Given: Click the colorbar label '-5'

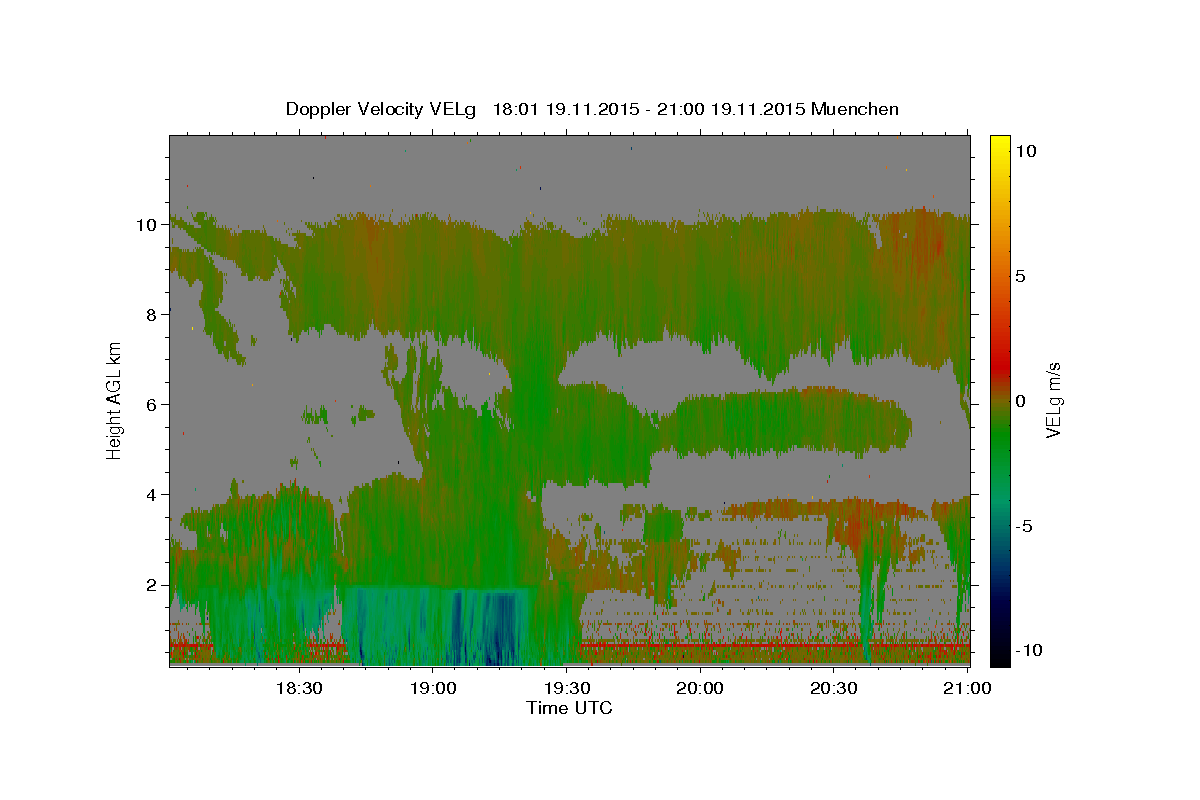Looking at the screenshot, I should 1025,525.
